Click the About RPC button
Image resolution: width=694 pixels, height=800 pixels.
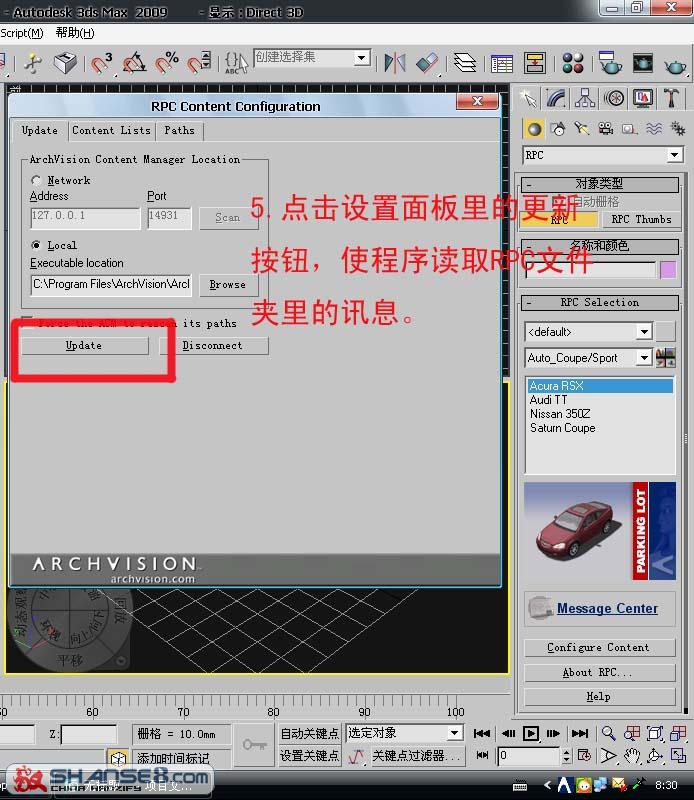coord(600,672)
